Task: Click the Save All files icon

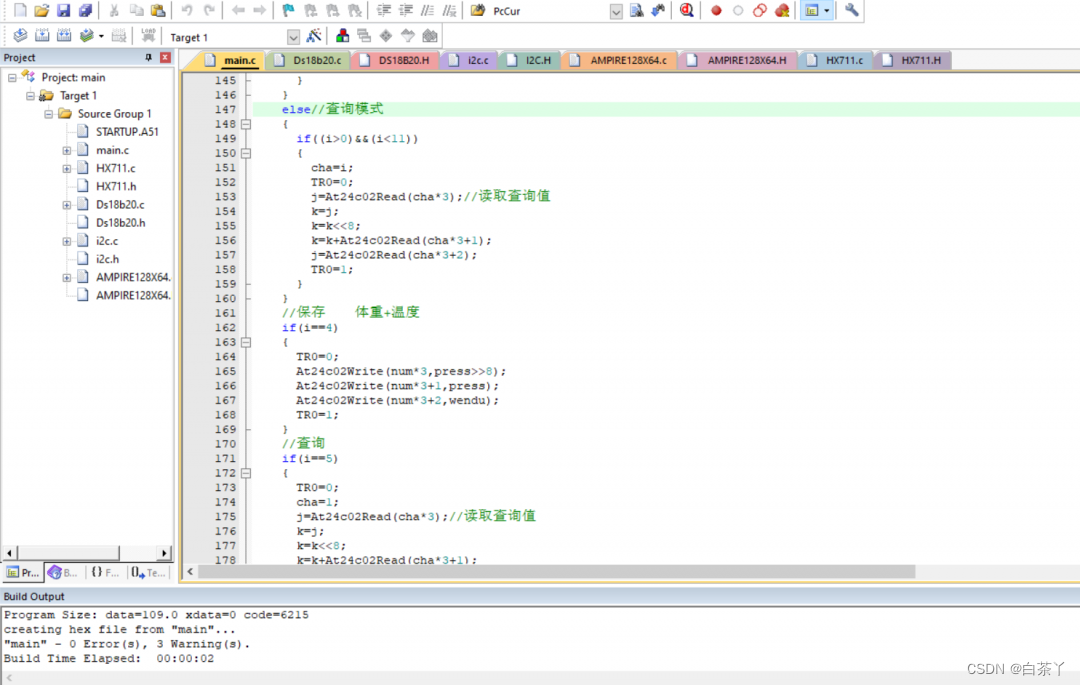Action: (x=85, y=10)
